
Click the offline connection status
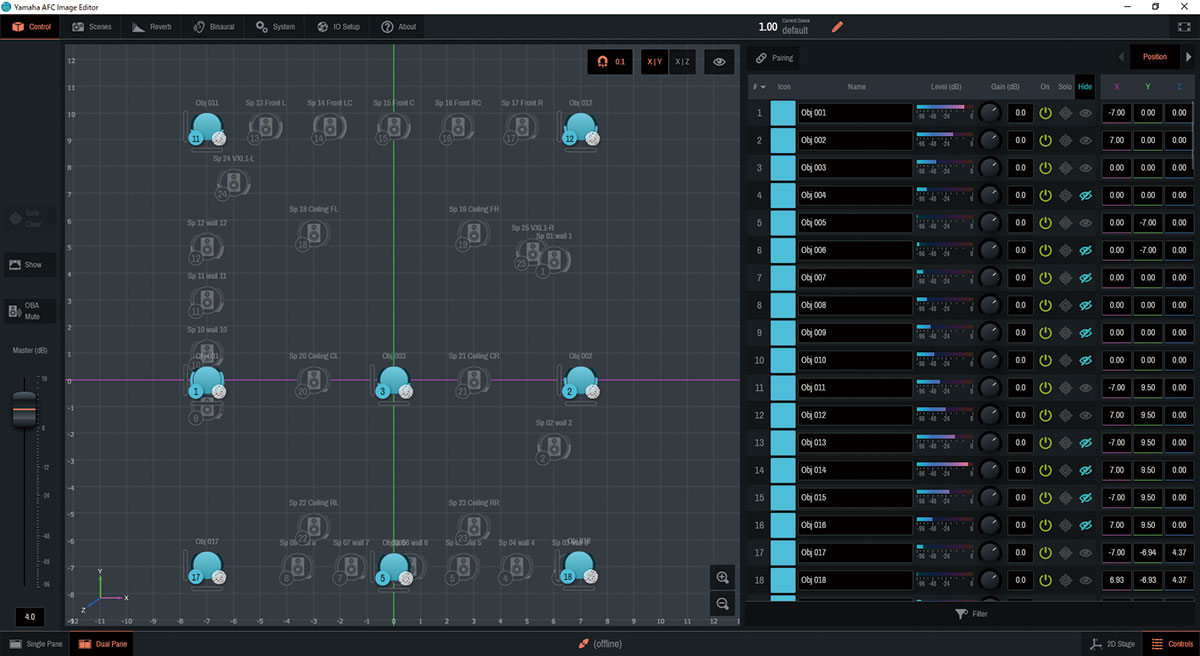click(601, 643)
